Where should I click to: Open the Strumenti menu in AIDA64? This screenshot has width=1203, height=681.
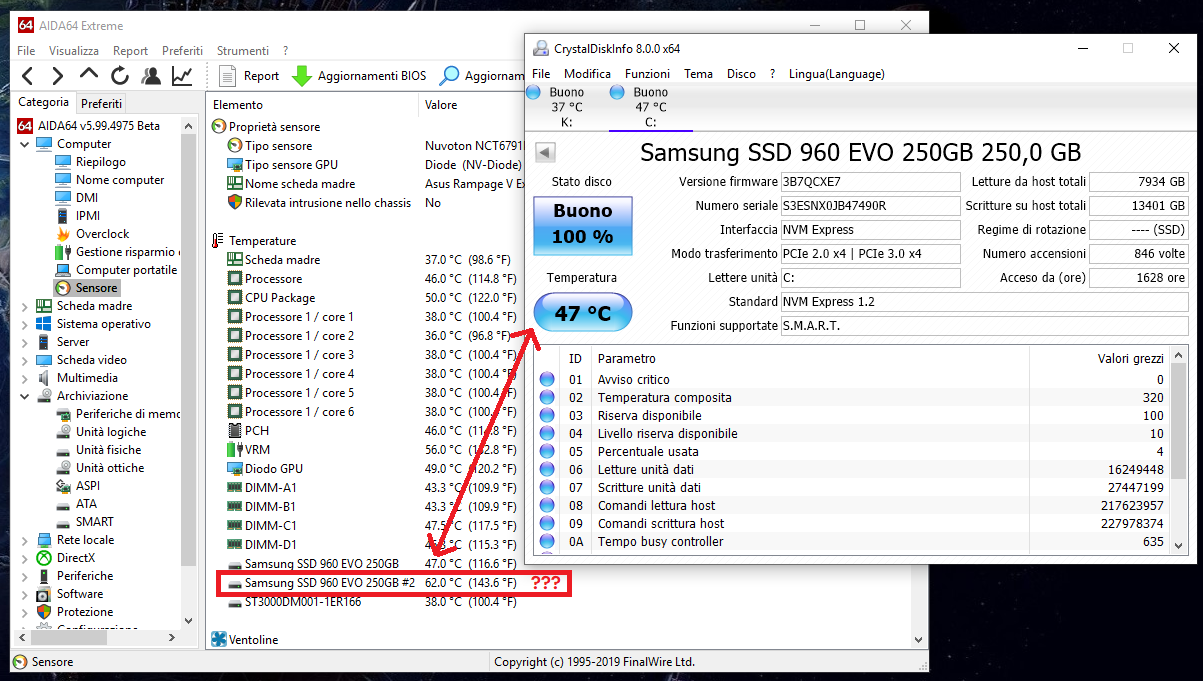243,50
